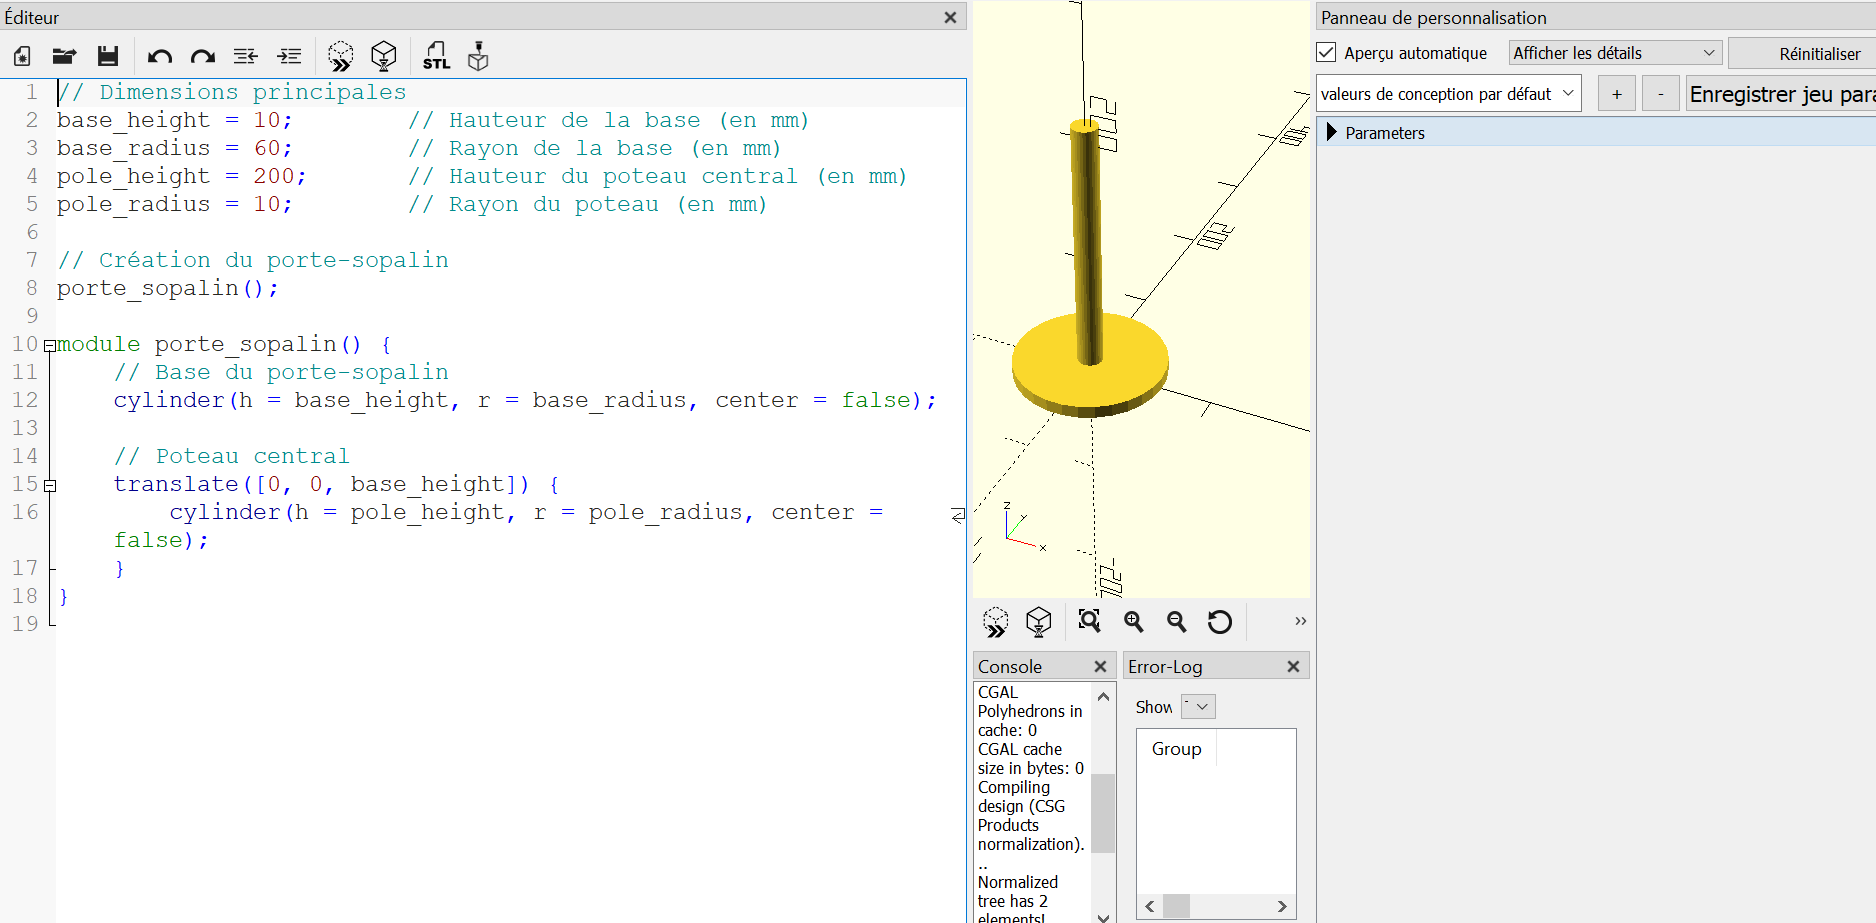Close the Error-Log panel
This screenshot has width=1876, height=923.
click(1293, 666)
